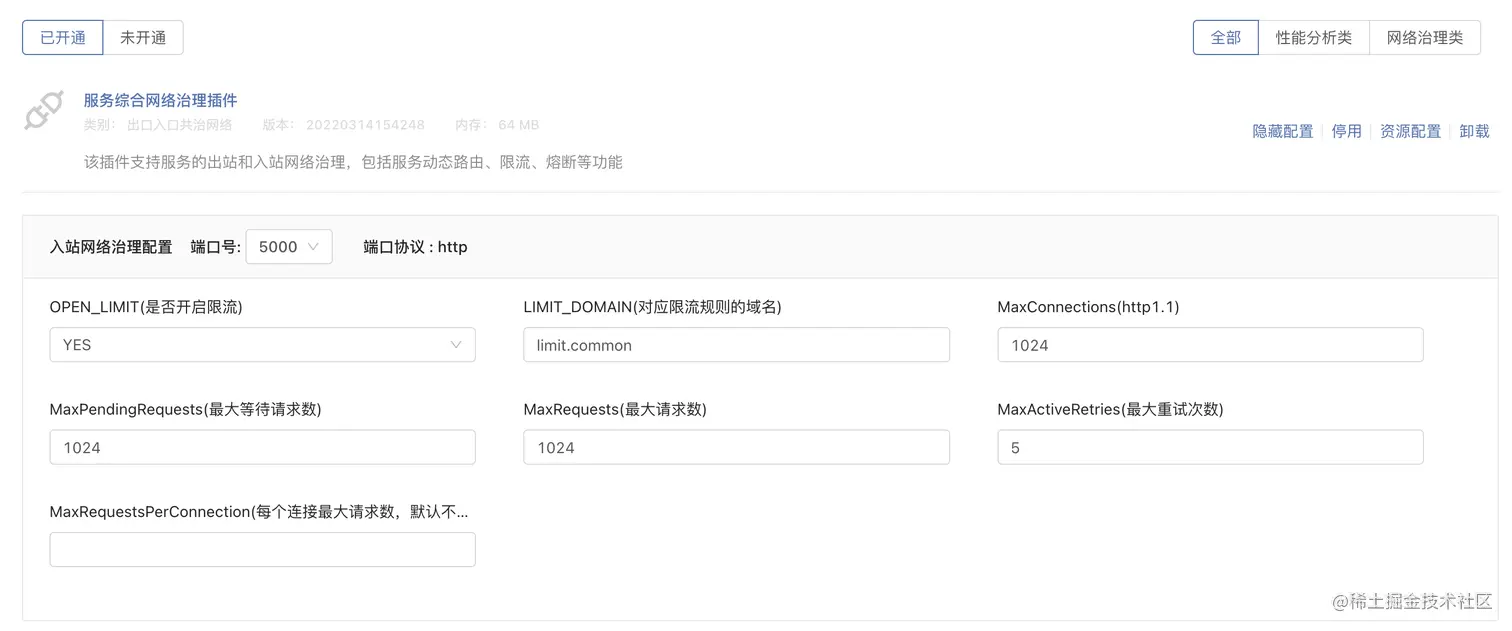Switch to the 未开通 tab

point(143,37)
